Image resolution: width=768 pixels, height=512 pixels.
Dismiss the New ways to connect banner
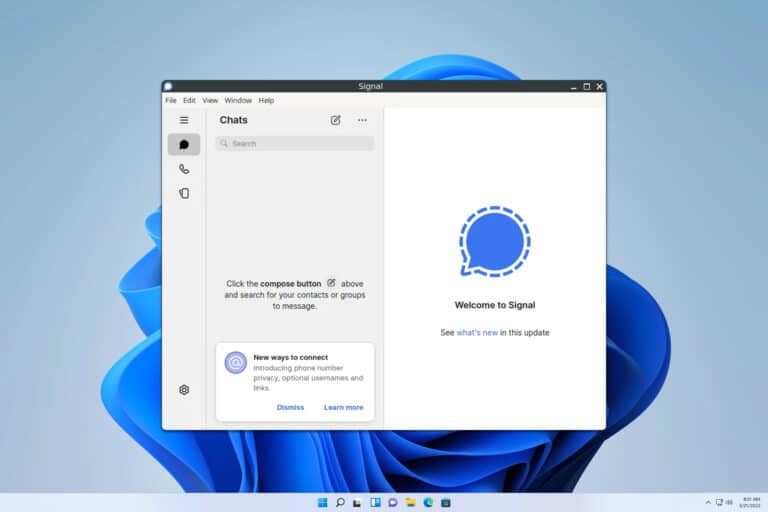pos(290,407)
